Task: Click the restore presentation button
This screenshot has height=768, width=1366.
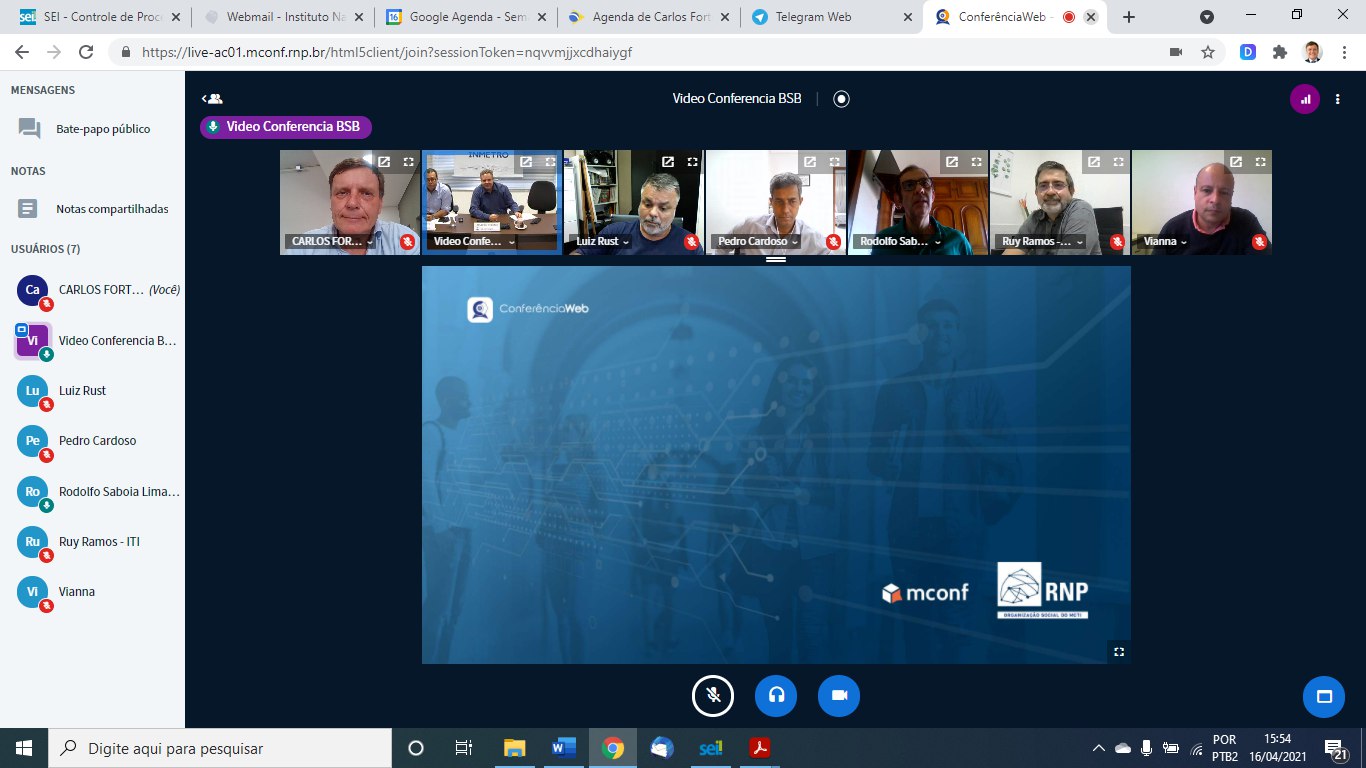Action: (x=1324, y=697)
